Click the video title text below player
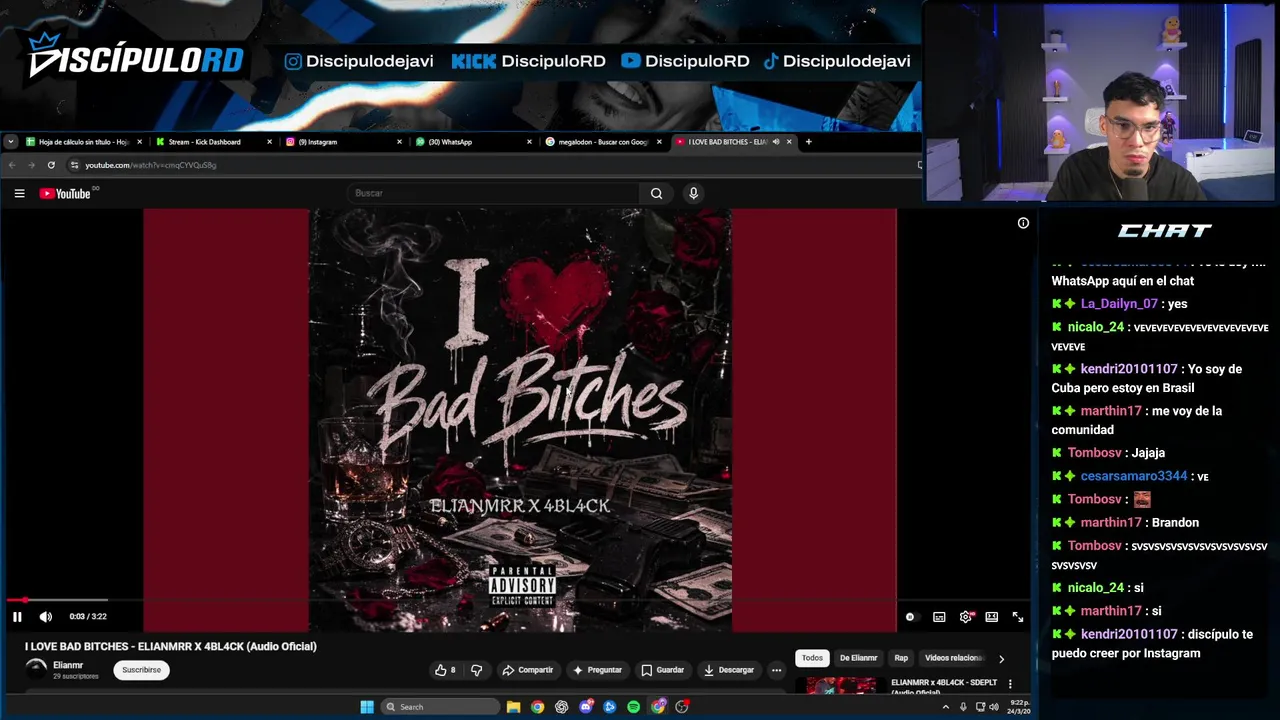The height and width of the screenshot is (720, 1280). 171,647
